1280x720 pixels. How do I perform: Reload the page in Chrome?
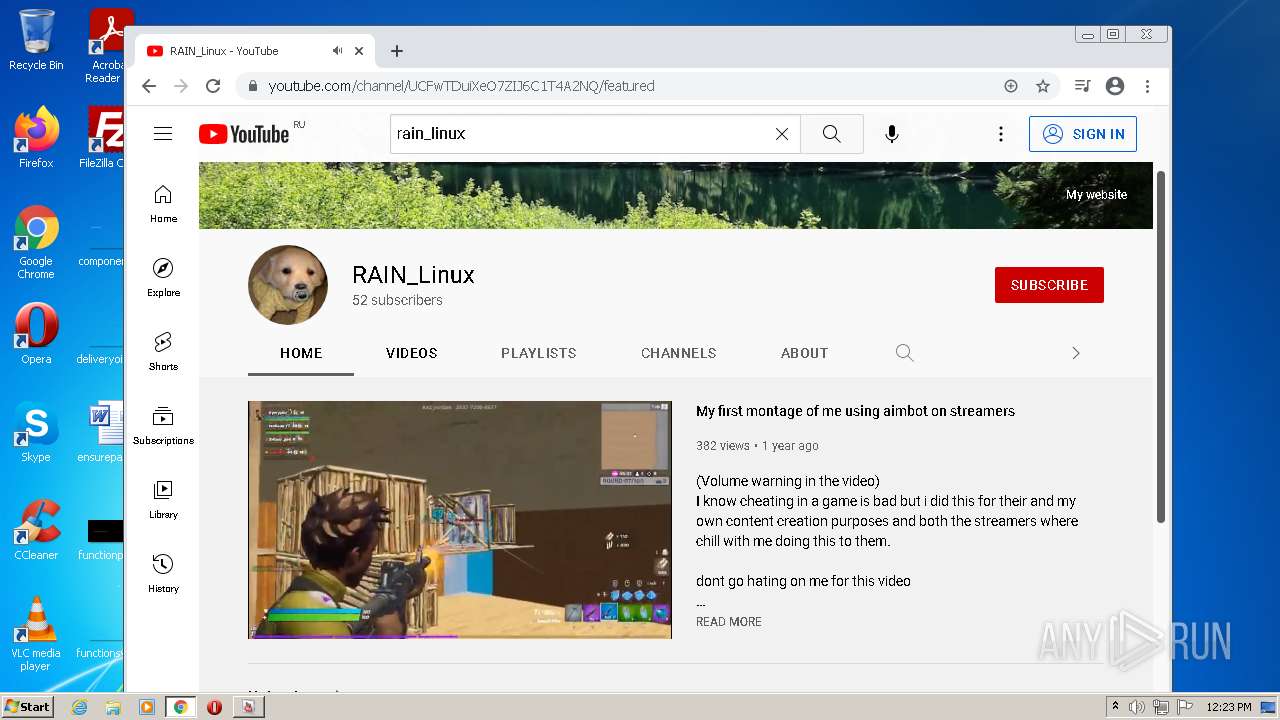coord(213,86)
